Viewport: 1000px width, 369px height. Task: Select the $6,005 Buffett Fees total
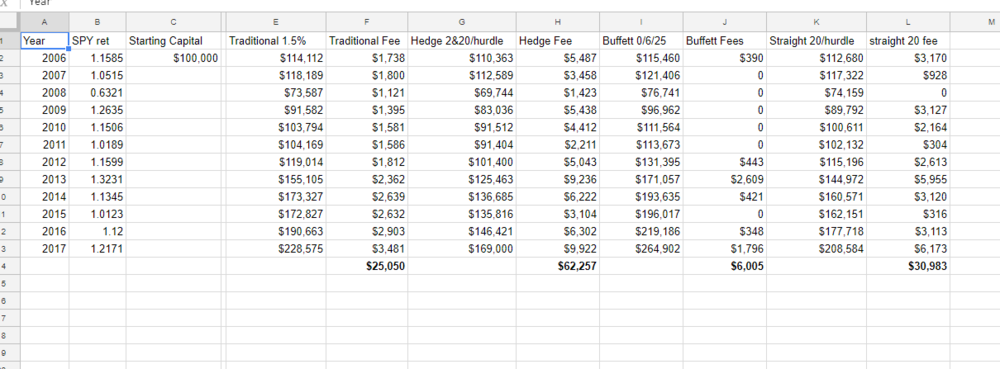(724, 266)
